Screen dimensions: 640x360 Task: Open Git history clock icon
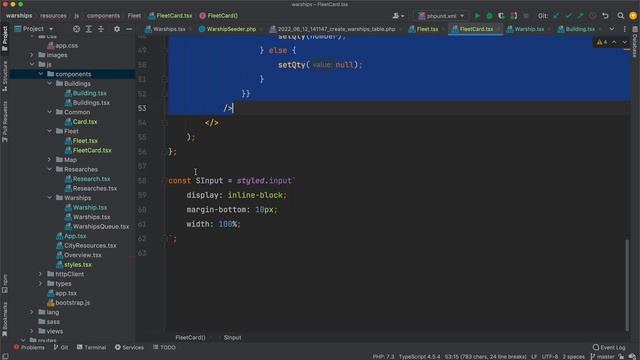(x=593, y=16)
